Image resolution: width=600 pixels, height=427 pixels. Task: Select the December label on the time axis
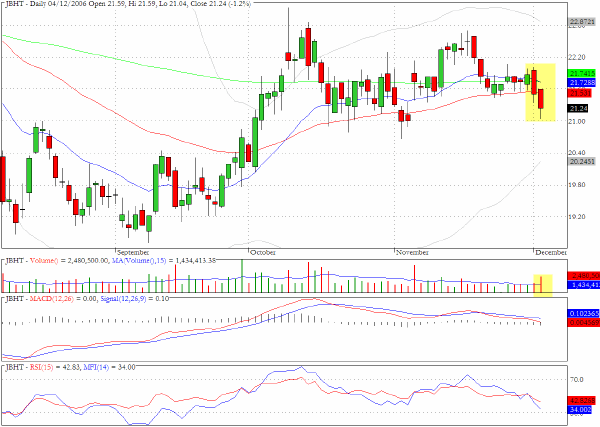[x=551, y=253]
